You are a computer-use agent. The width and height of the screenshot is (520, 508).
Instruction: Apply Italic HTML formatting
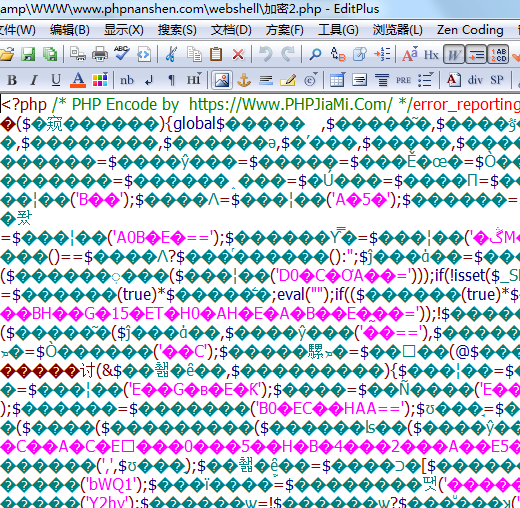coord(34,80)
